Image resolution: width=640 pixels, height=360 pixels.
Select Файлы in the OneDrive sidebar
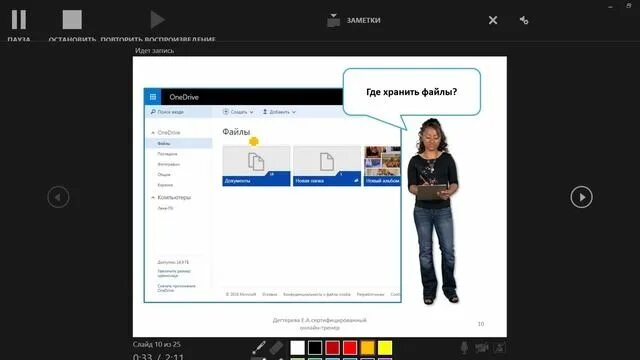tap(179, 143)
